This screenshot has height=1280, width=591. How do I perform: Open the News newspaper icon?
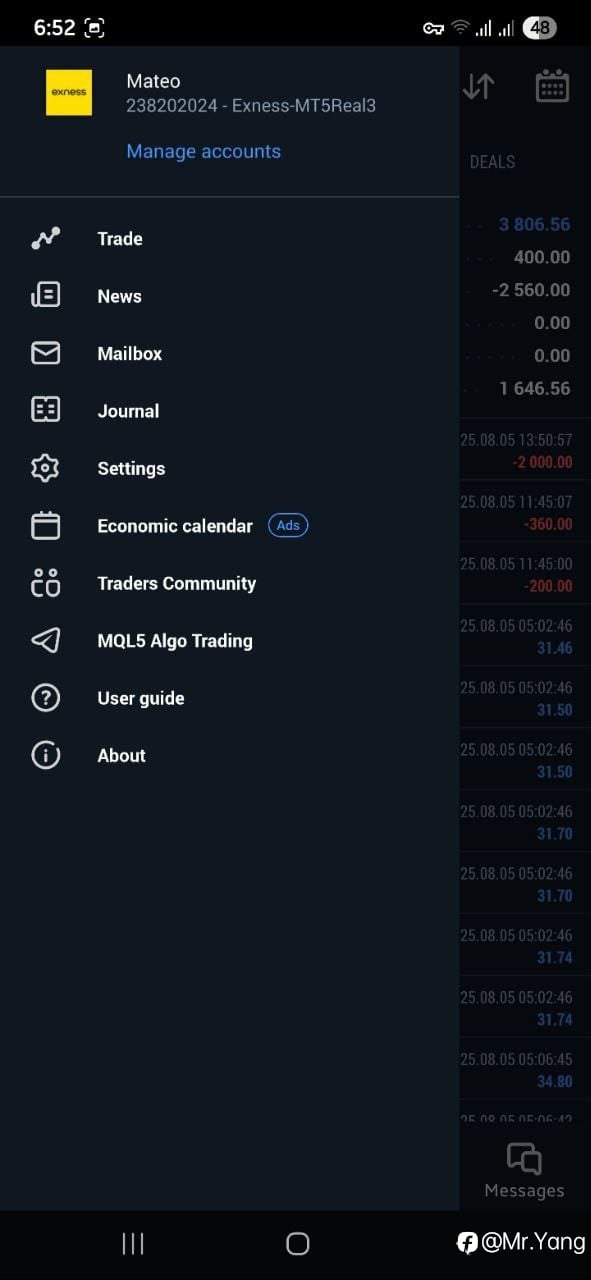coord(45,295)
